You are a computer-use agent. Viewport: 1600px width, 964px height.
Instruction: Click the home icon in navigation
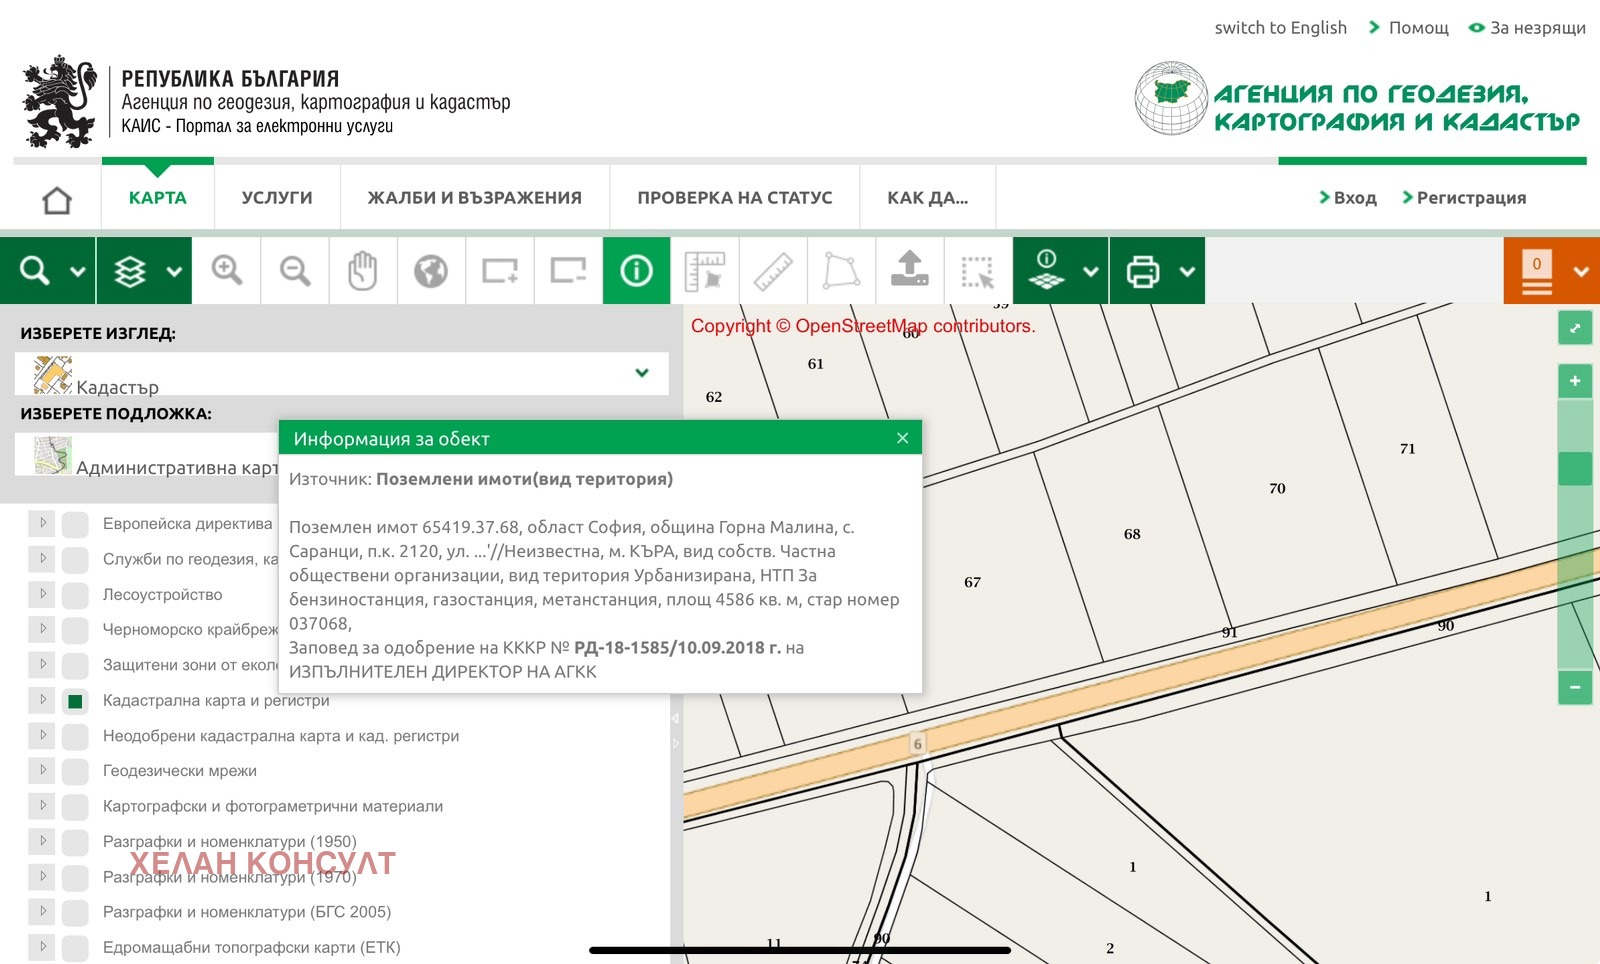57,199
